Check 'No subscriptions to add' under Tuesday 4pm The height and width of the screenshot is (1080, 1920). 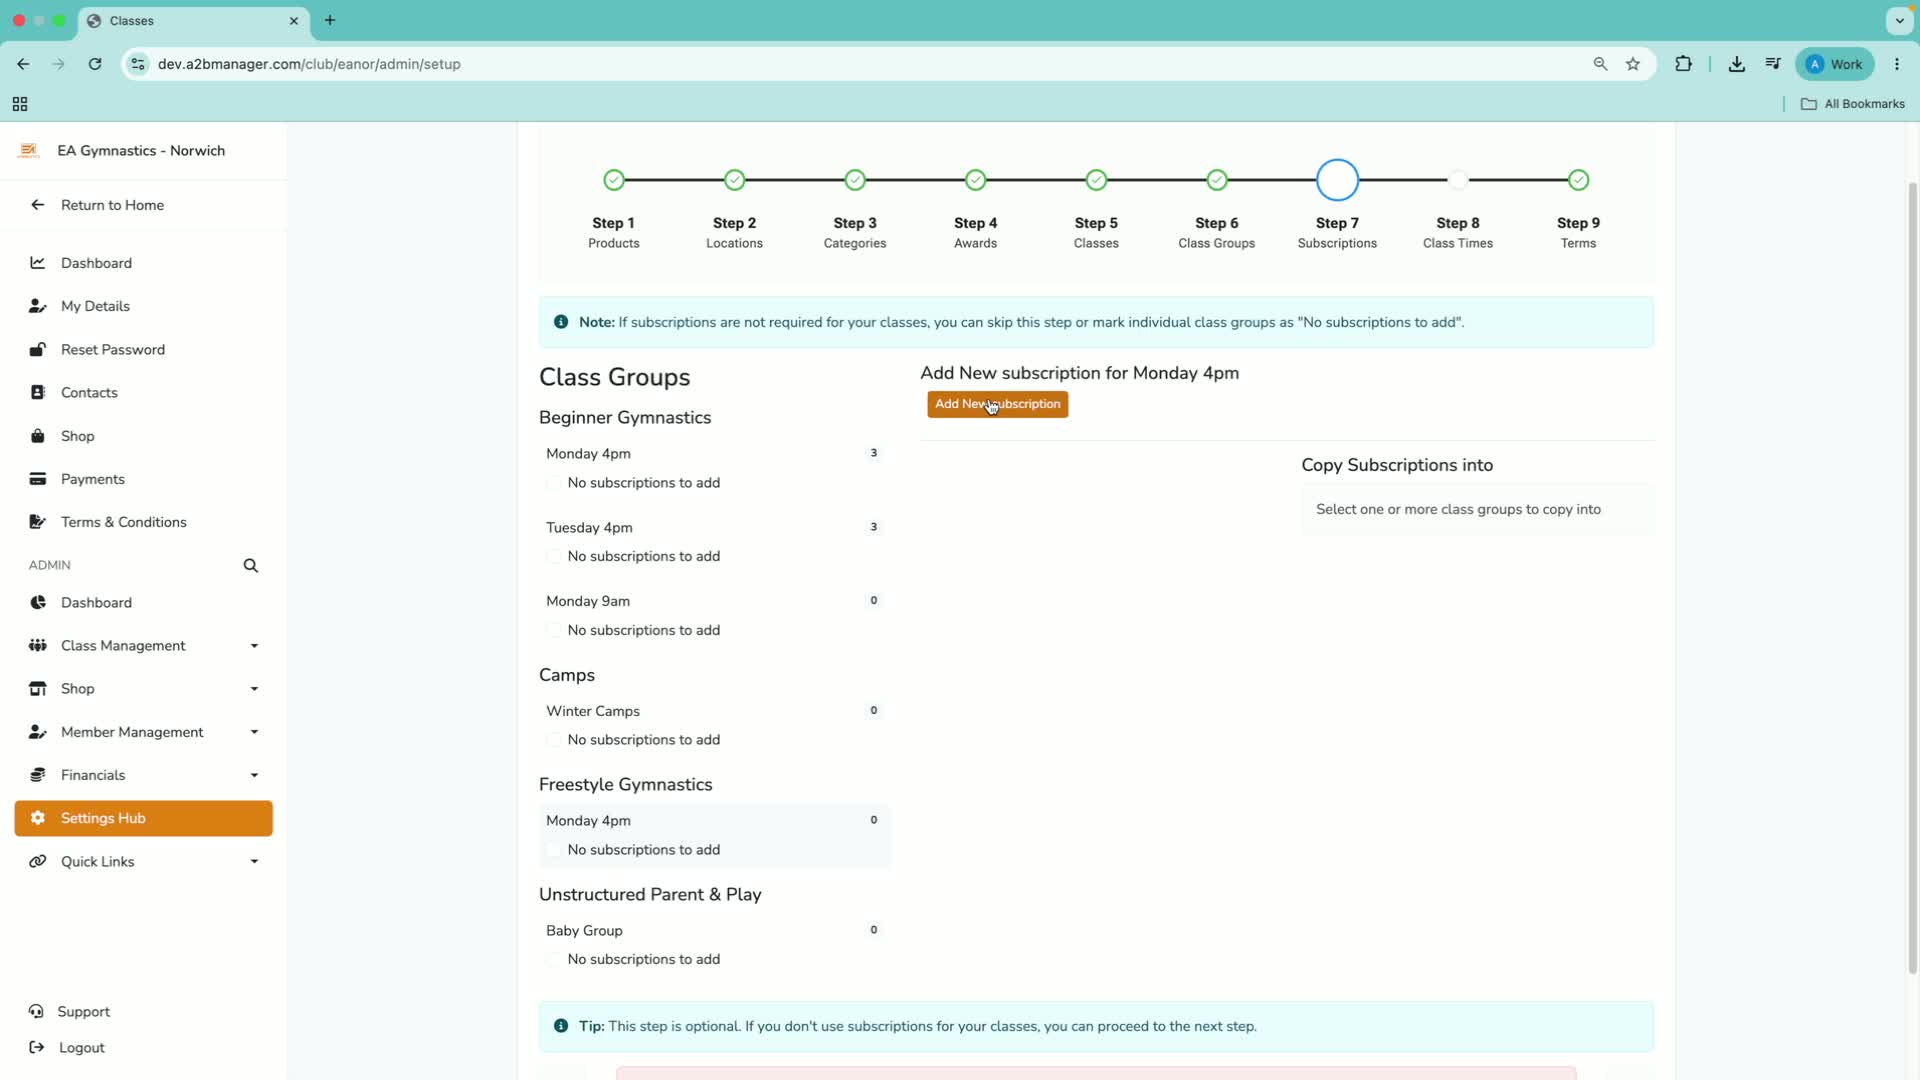coord(554,557)
